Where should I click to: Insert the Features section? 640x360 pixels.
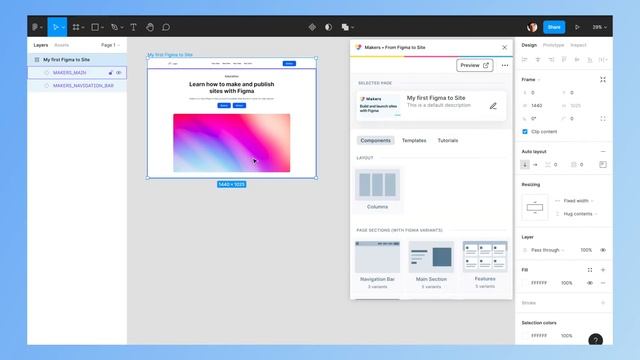[485, 264]
